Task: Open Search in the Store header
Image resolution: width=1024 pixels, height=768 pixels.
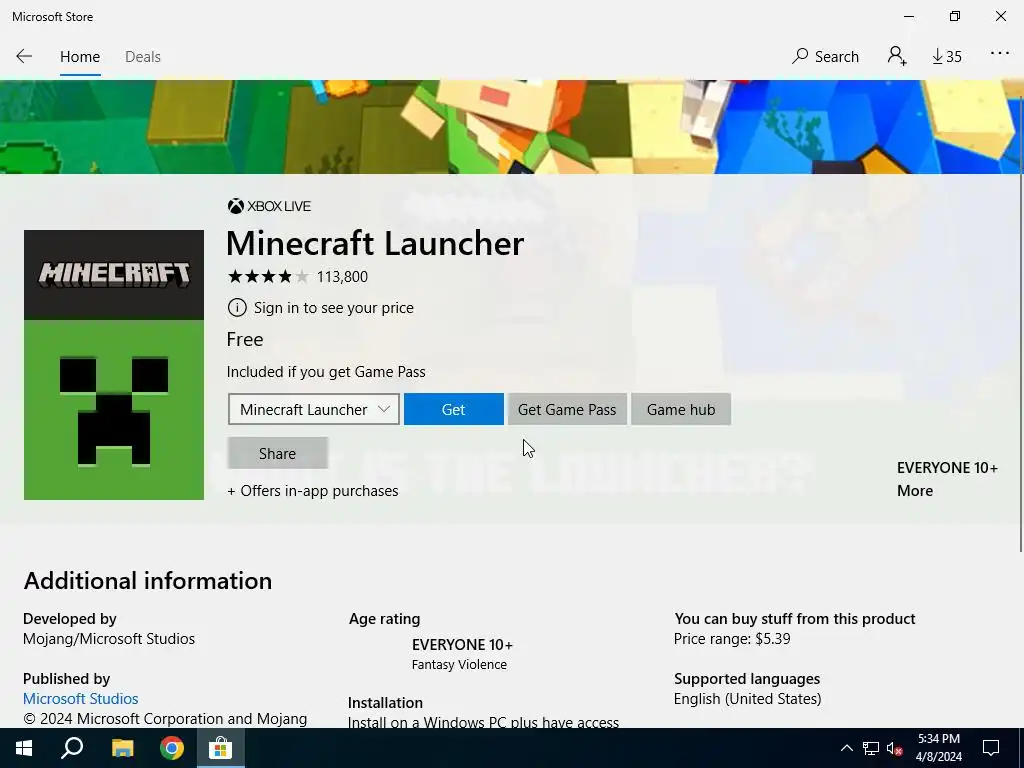Action: pos(825,57)
